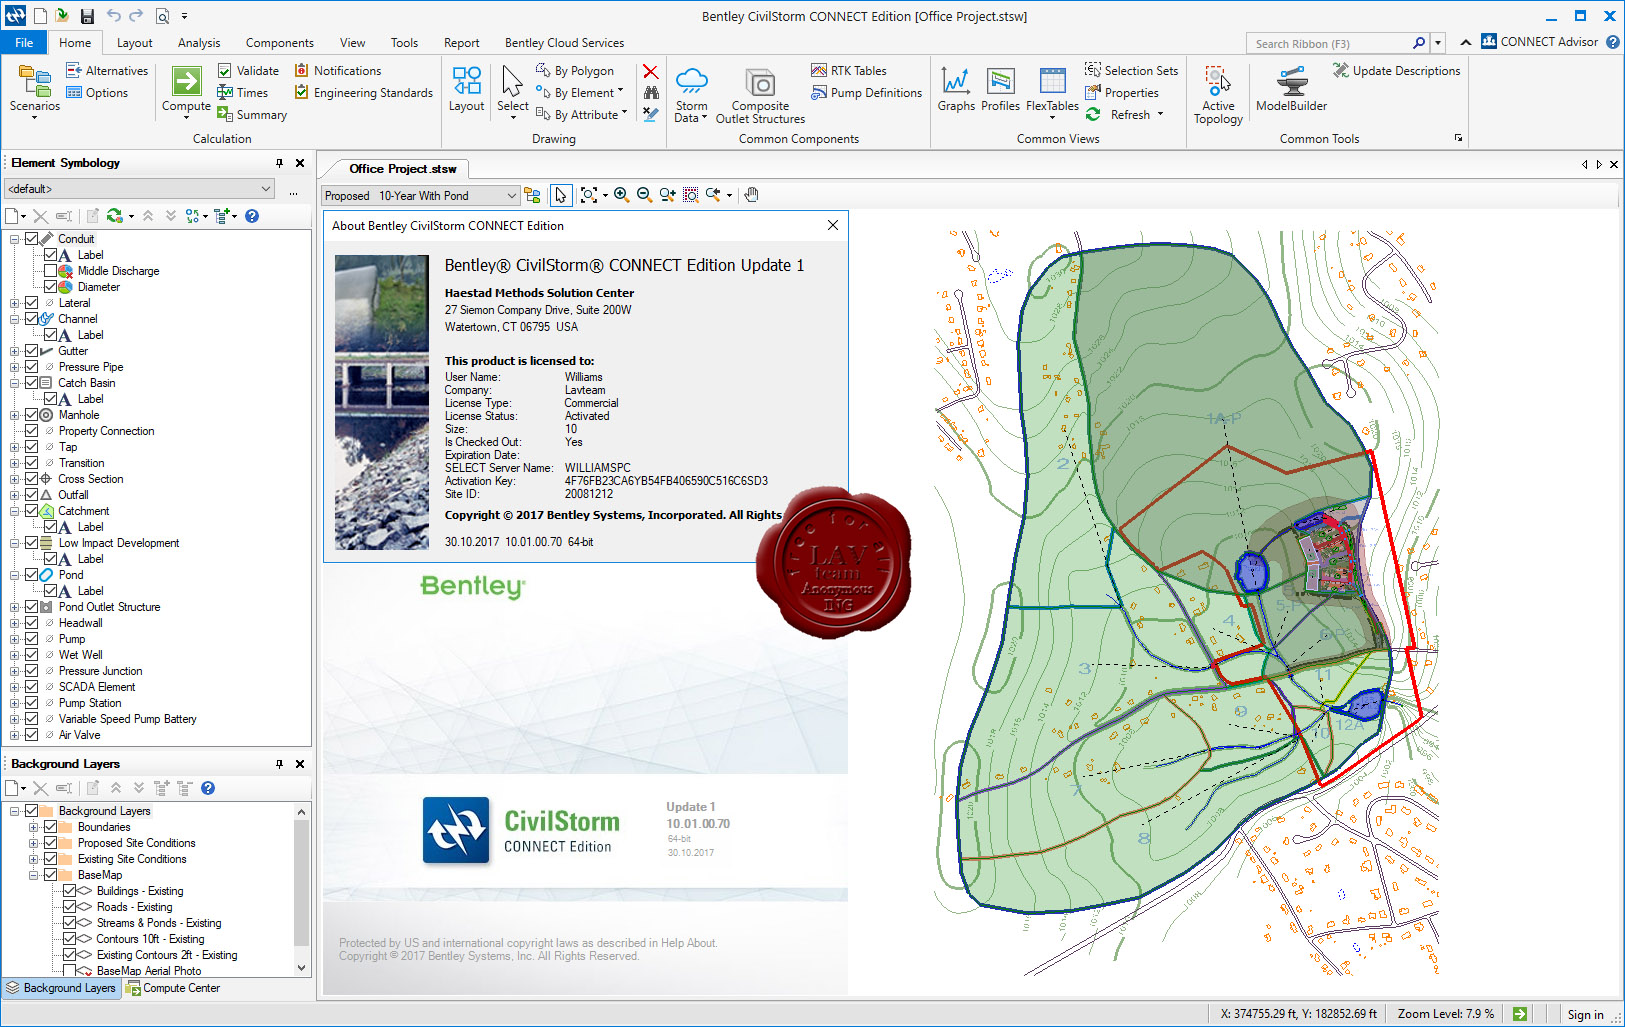The height and width of the screenshot is (1027, 1625).
Task: Expand the Boundaries tree node
Action: pyautogui.click(x=33, y=827)
